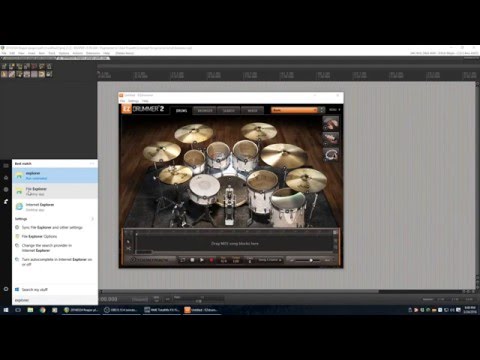Open Project settings from Reaper toolbar
Screen dimensions: 480x360
(x=27, y=66)
